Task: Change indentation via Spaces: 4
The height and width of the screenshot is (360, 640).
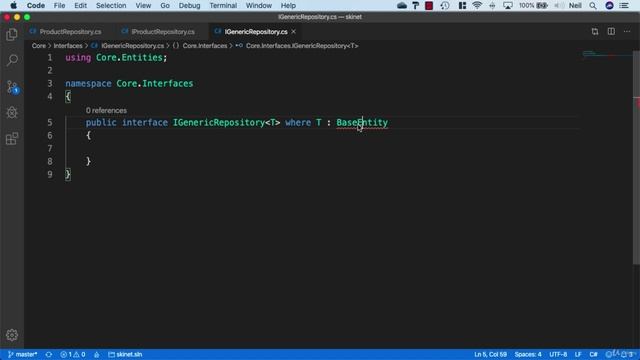Action: [528, 354]
